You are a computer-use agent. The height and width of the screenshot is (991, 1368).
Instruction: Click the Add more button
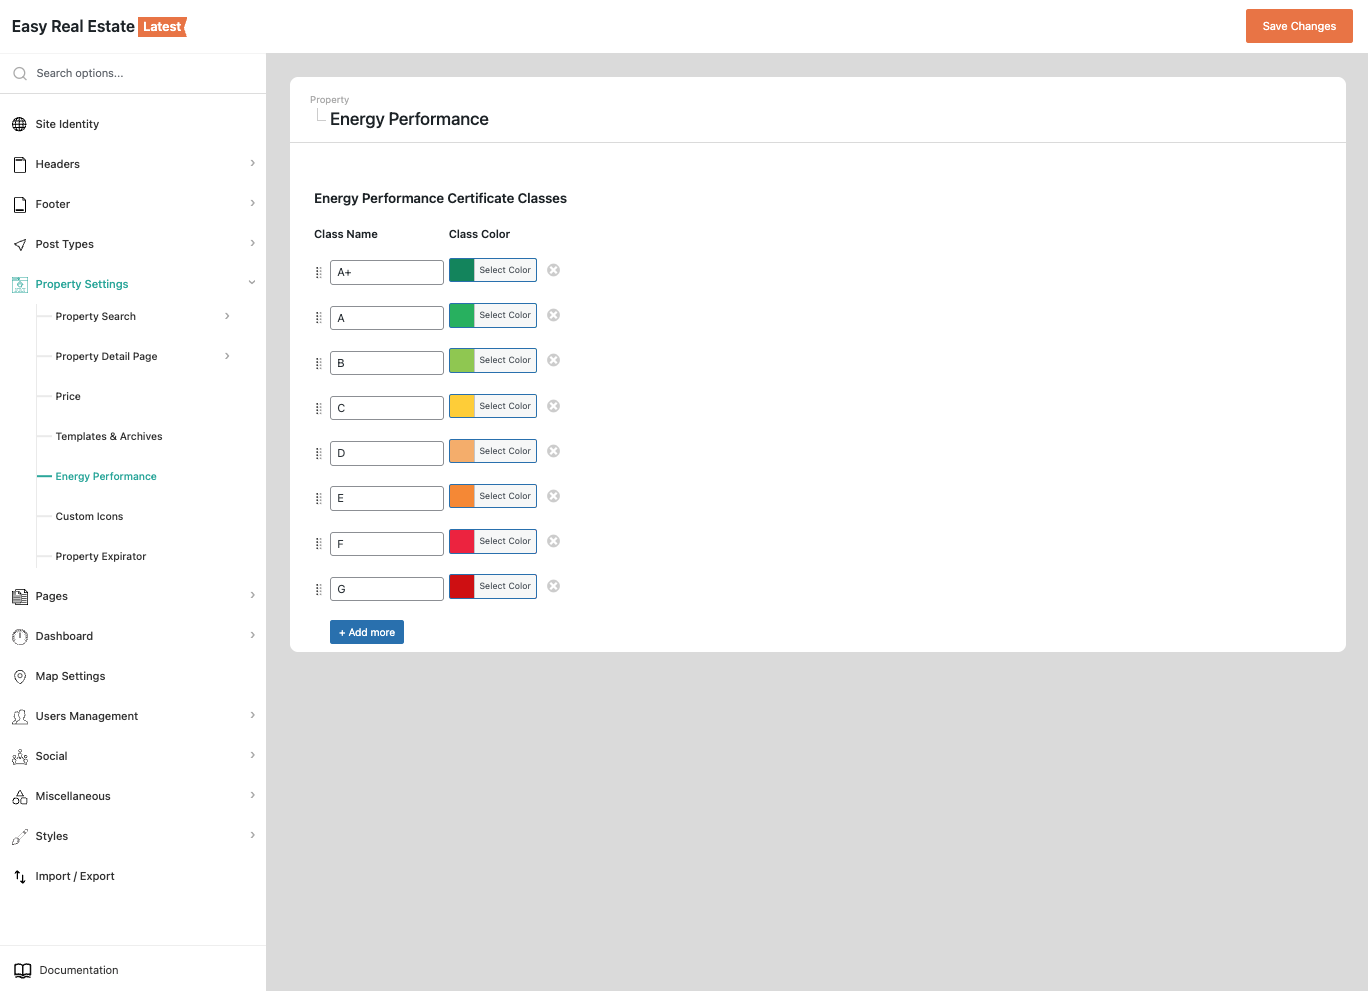[367, 632]
